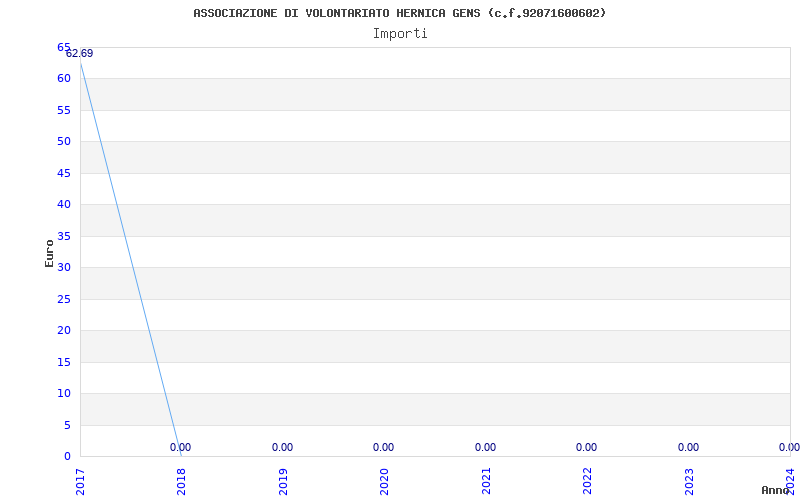Click the 0.00 value above 2022
The width and height of the screenshot is (800, 500).
click(x=586, y=447)
